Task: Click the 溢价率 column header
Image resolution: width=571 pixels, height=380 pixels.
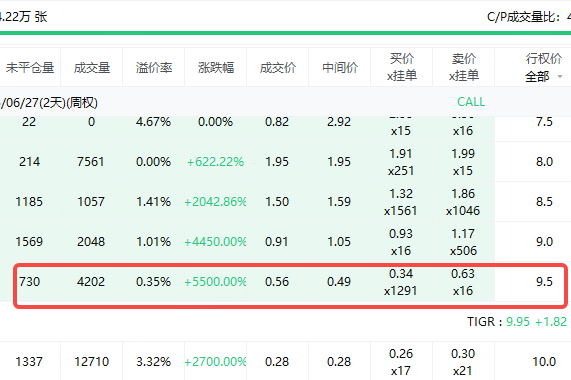Action: pyautogui.click(x=154, y=68)
